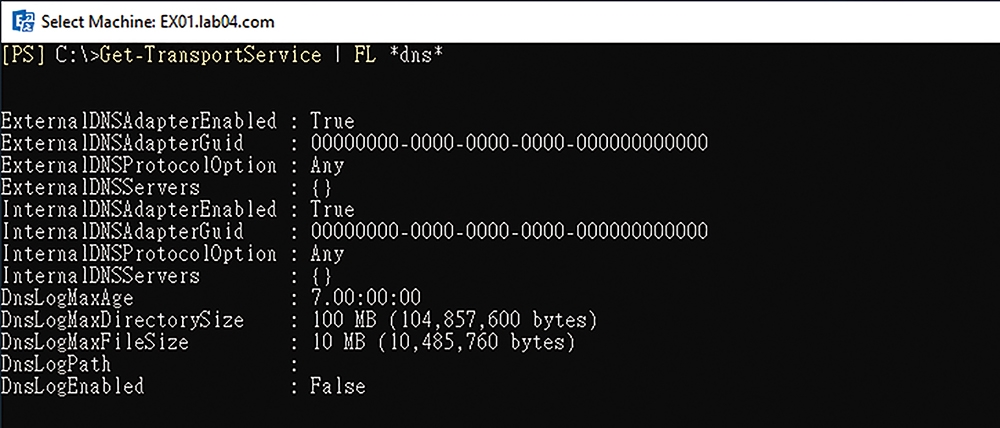
Task: Click the Get-TransportService command text
Action: tap(211, 55)
